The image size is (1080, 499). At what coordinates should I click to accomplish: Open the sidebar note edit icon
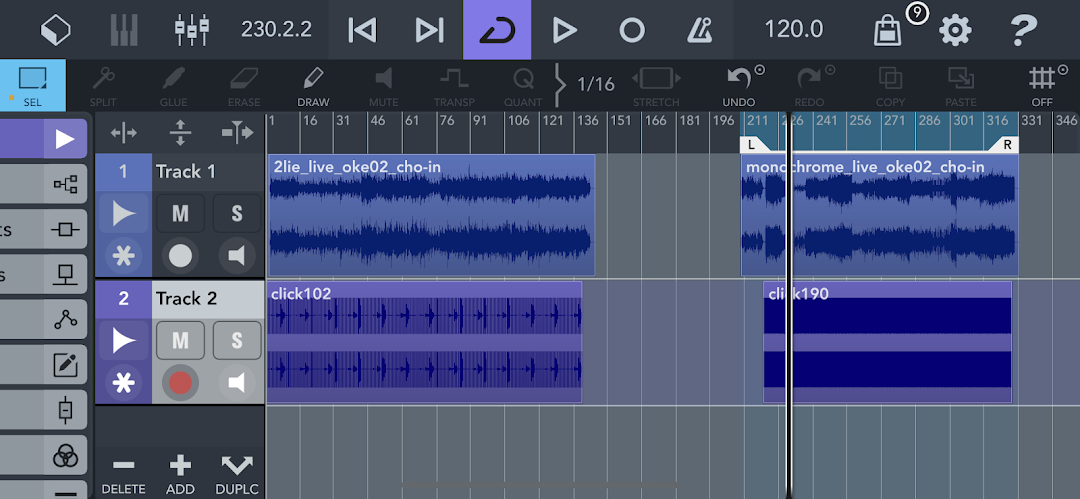(65, 365)
